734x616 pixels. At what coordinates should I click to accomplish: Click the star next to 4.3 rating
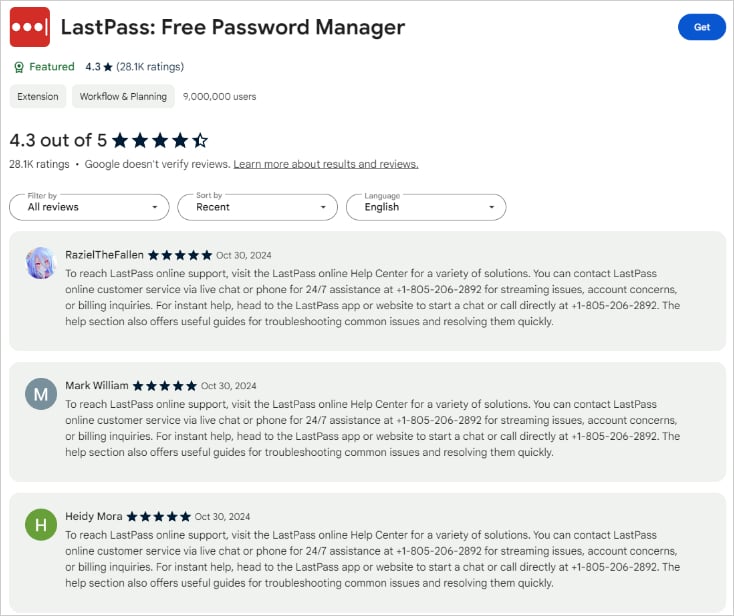[x=107, y=67]
